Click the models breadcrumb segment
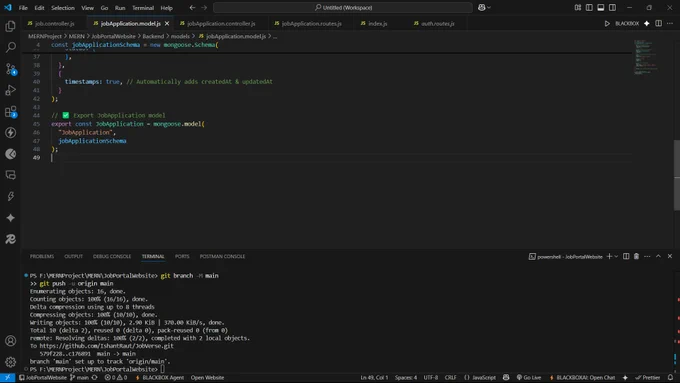 tap(180, 36)
